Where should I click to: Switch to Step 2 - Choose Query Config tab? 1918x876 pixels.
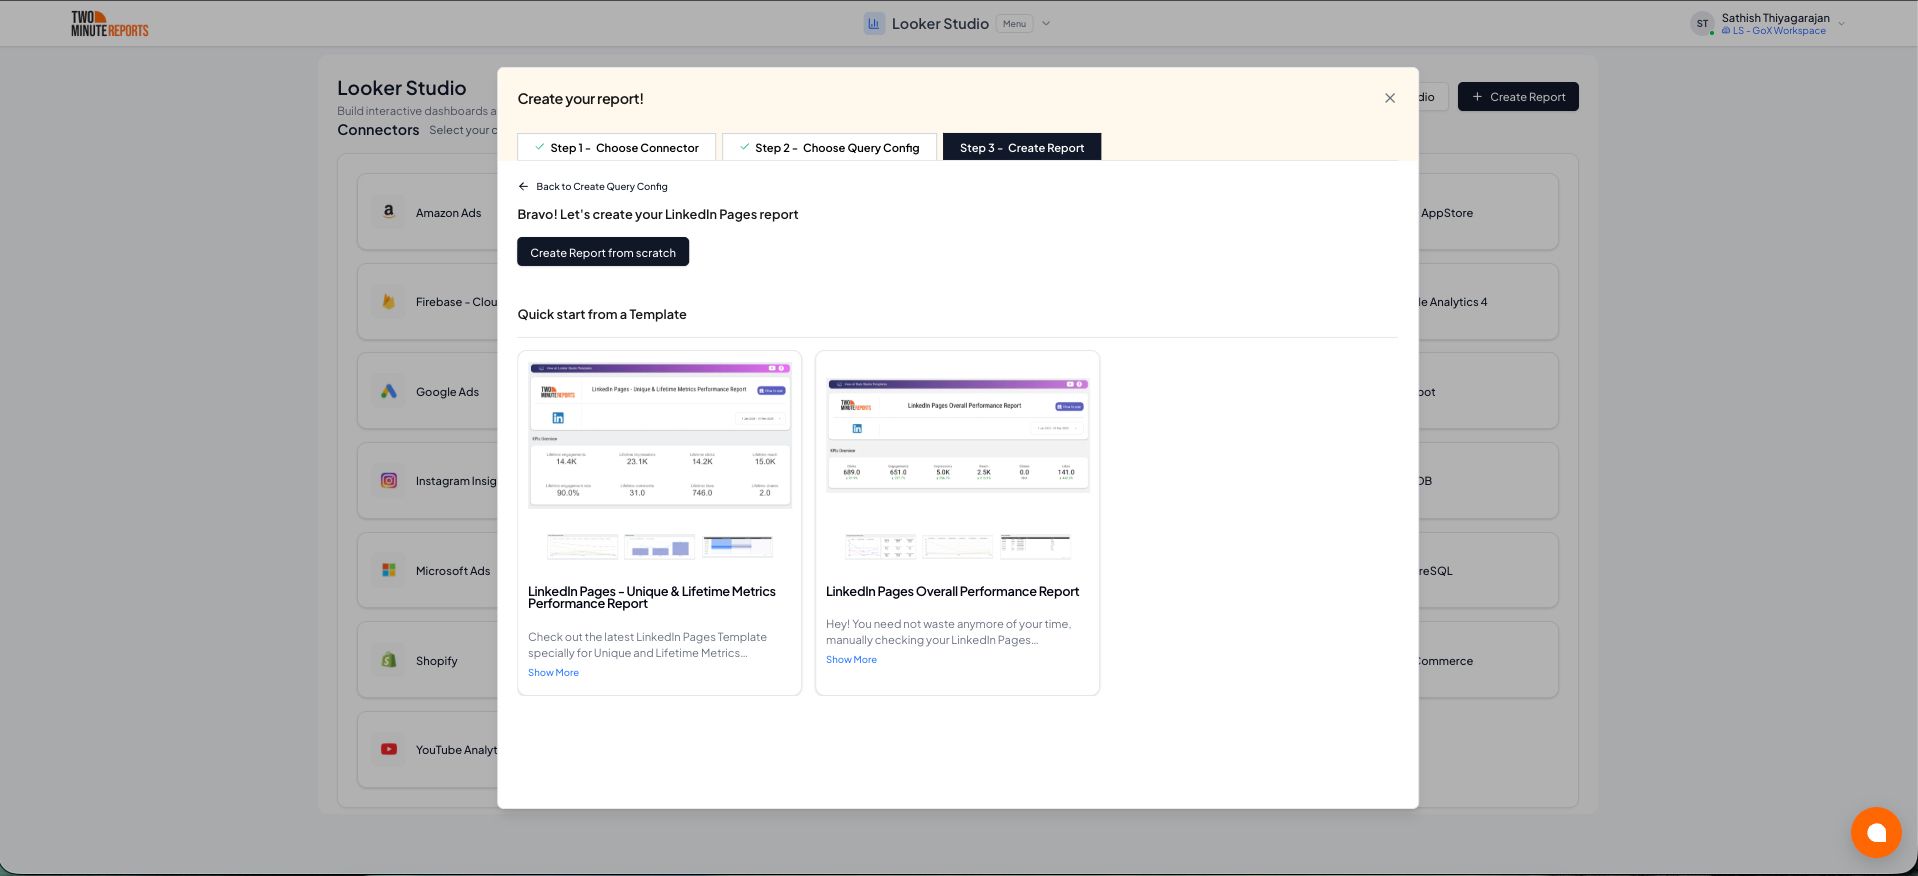(x=829, y=147)
